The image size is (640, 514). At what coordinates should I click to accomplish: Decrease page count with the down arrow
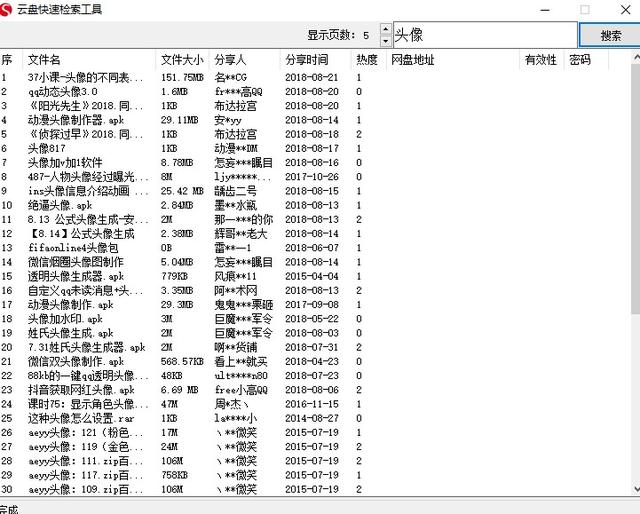coord(385,41)
